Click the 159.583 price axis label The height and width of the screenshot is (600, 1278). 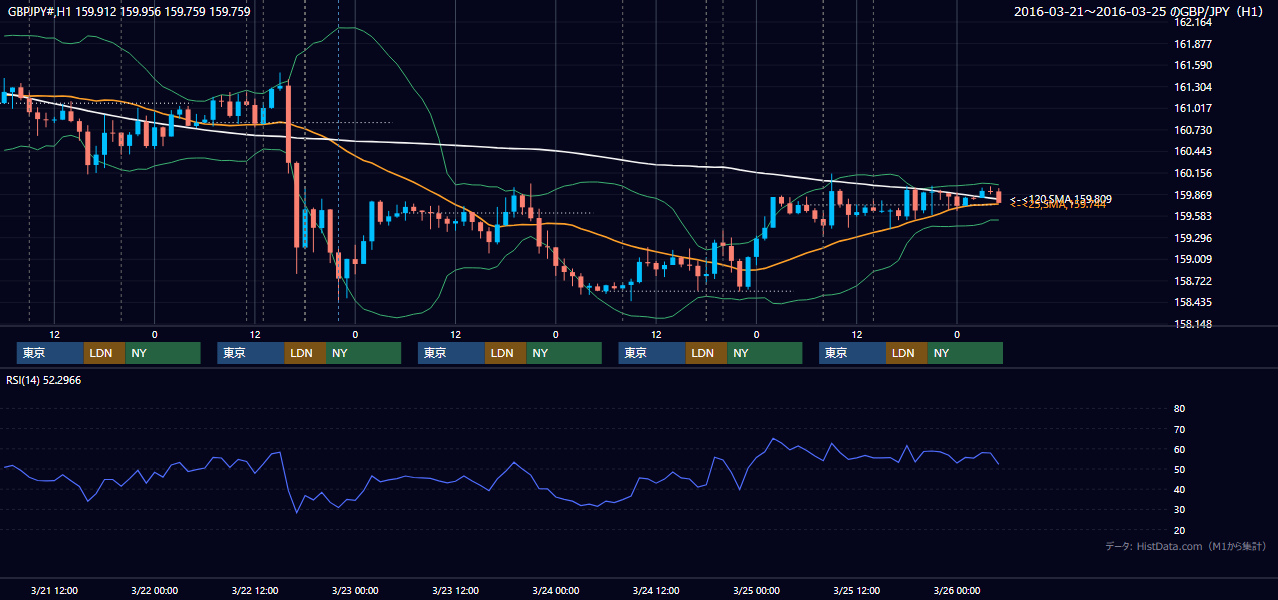(1193, 216)
